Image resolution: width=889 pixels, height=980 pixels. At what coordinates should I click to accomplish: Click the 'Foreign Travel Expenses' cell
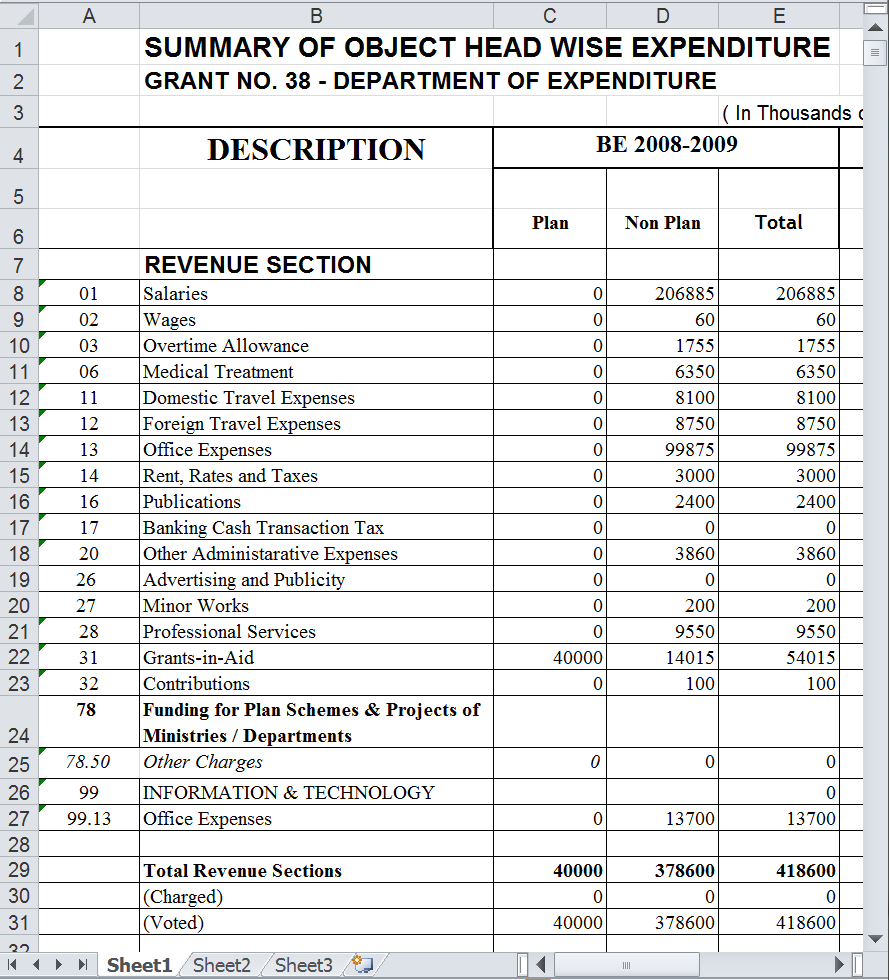316,423
